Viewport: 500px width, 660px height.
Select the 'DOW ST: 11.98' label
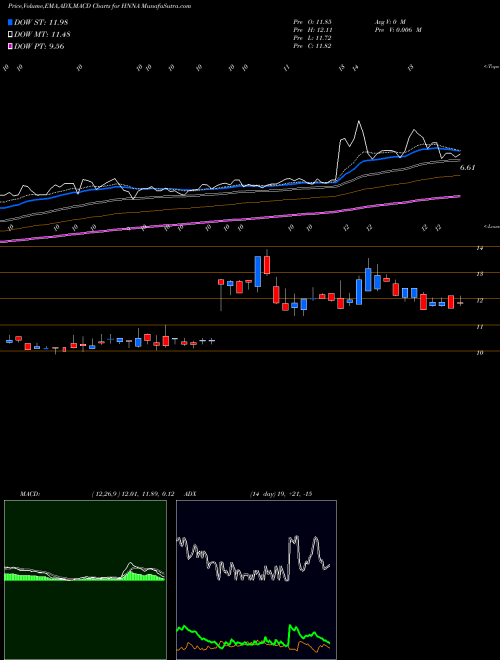click(41, 22)
